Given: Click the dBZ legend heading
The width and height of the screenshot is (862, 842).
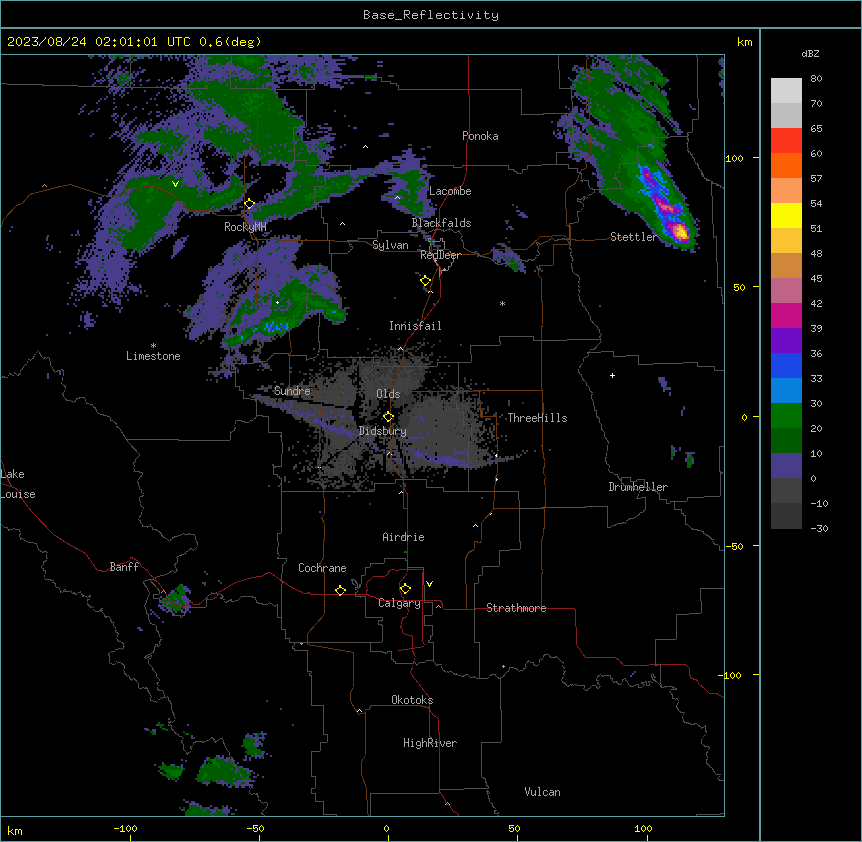Looking at the screenshot, I should (x=810, y=53).
